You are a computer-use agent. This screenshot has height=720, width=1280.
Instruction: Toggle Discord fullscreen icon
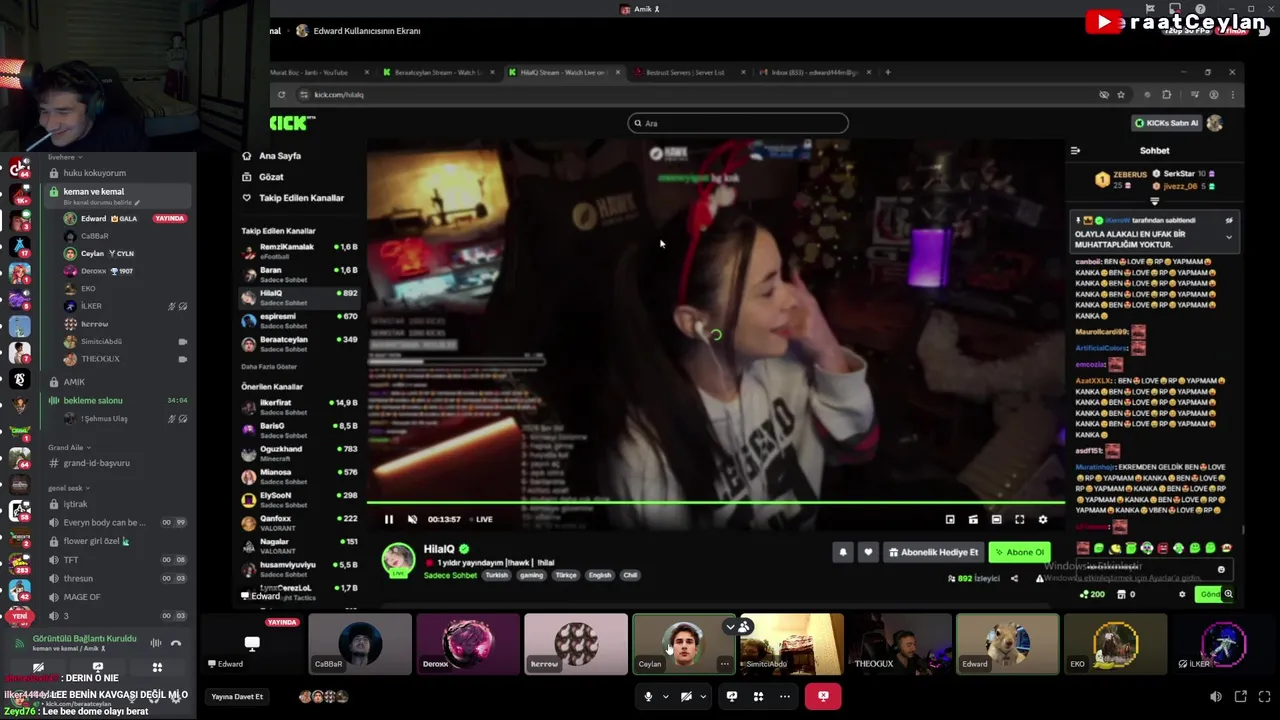tap(1265, 697)
